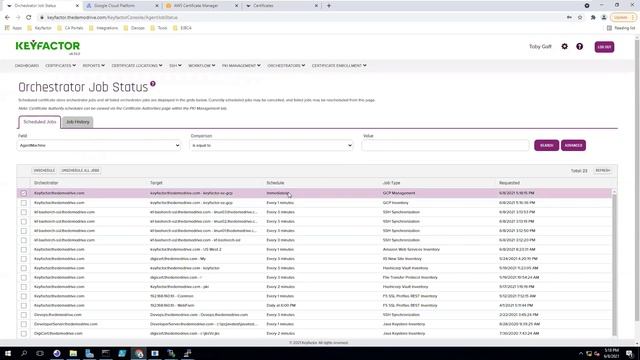Image resolution: width=640 pixels, height=360 pixels.
Task: Click the Keyfactor logo
Action: pos(48,47)
